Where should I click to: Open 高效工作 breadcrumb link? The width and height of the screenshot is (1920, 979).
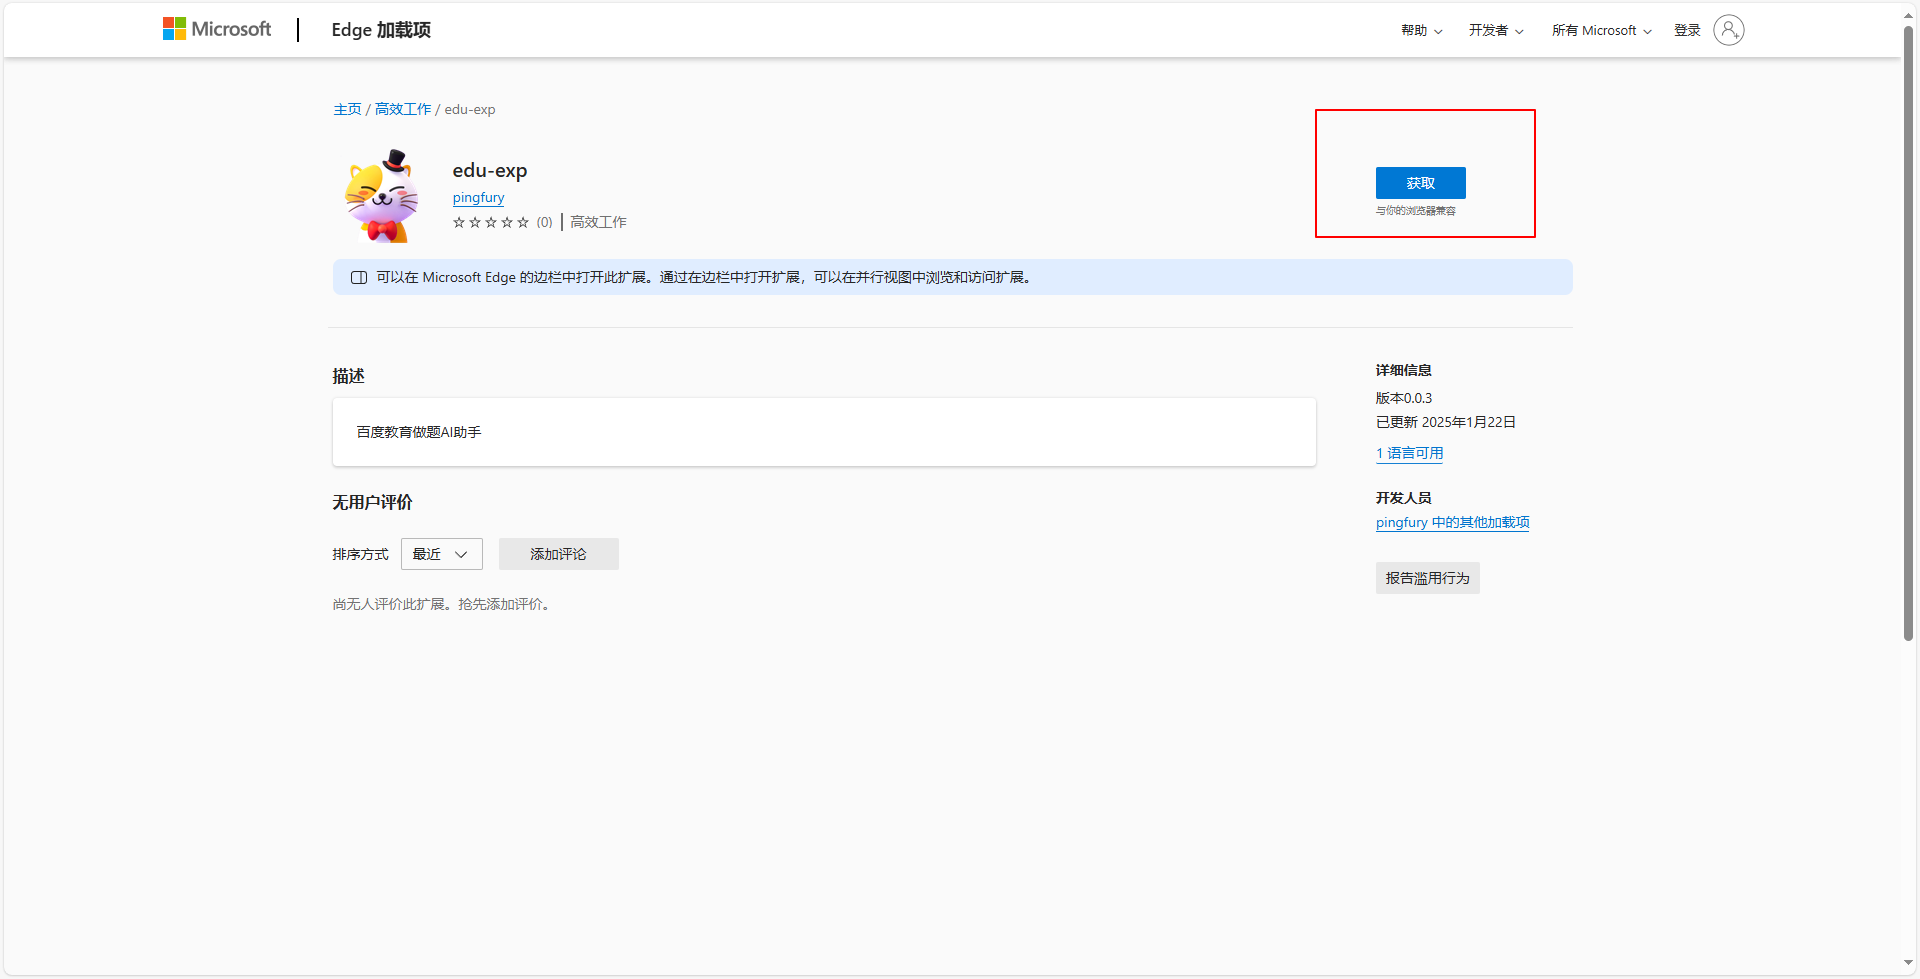[403, 110]
